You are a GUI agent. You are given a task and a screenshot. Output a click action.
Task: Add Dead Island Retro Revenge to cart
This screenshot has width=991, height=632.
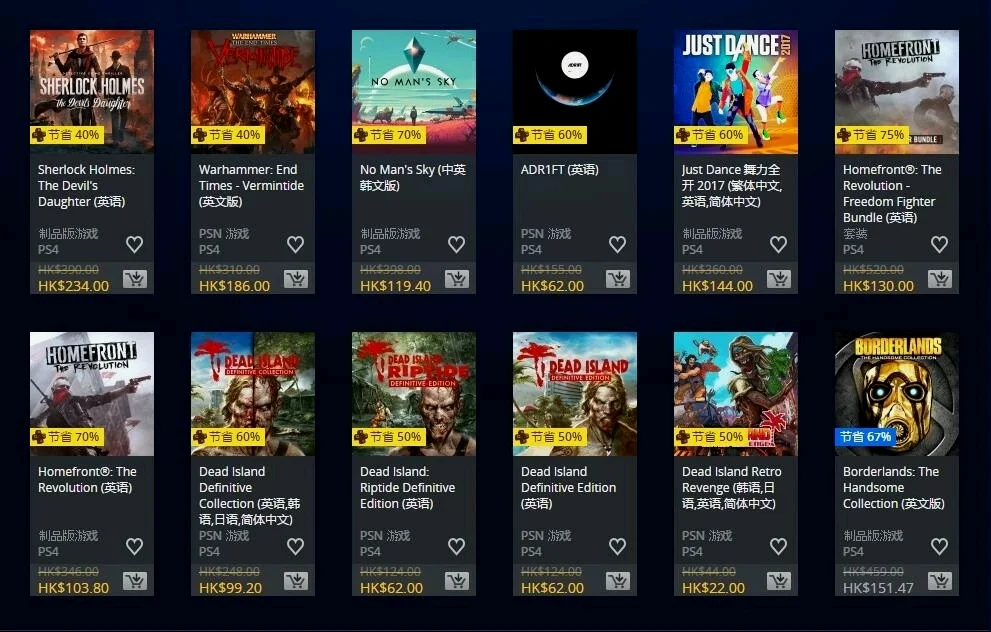[779, 581]
